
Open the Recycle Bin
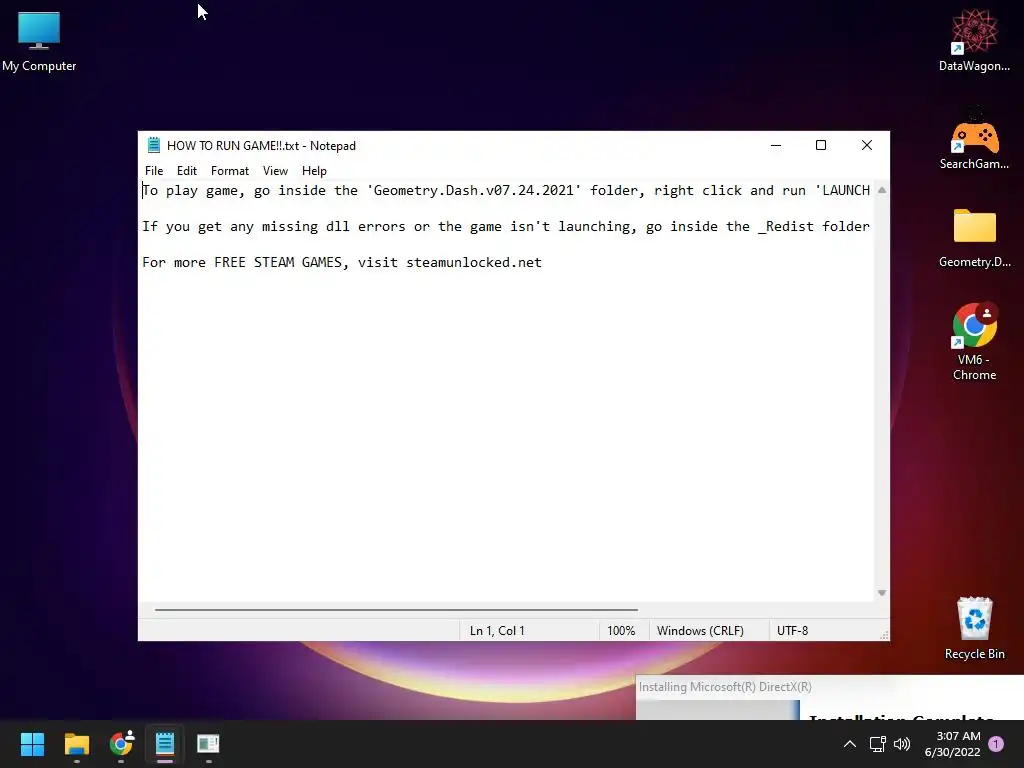click(974, 628)
